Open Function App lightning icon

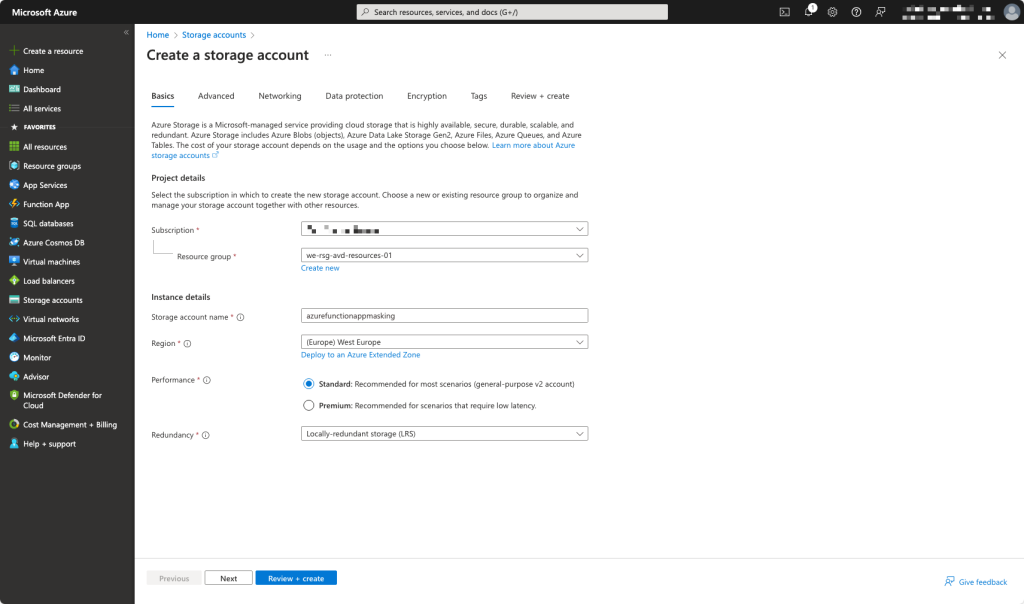click(x=14, y=204)
